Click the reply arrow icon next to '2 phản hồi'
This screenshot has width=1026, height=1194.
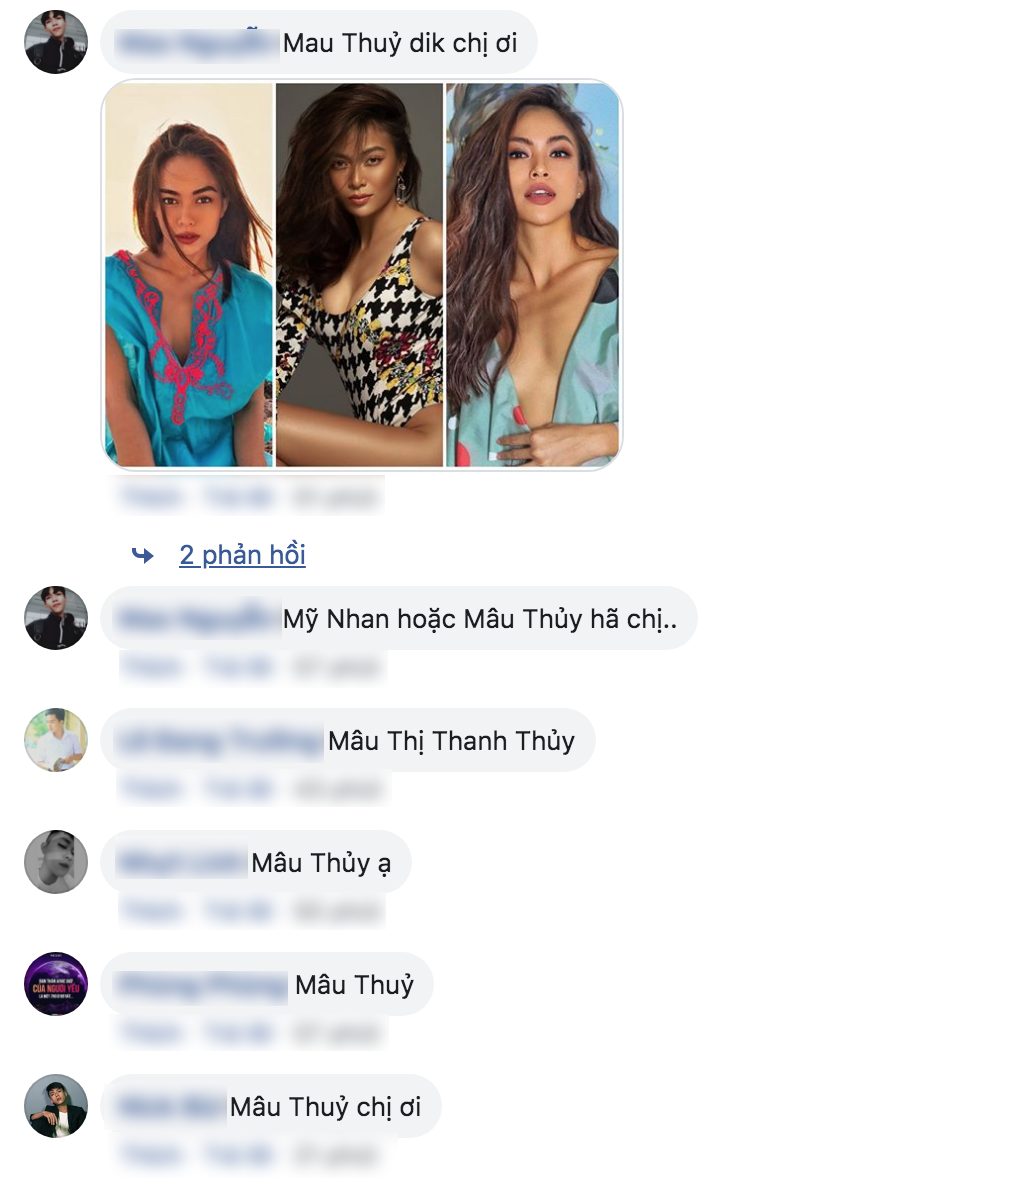[142, 555]
